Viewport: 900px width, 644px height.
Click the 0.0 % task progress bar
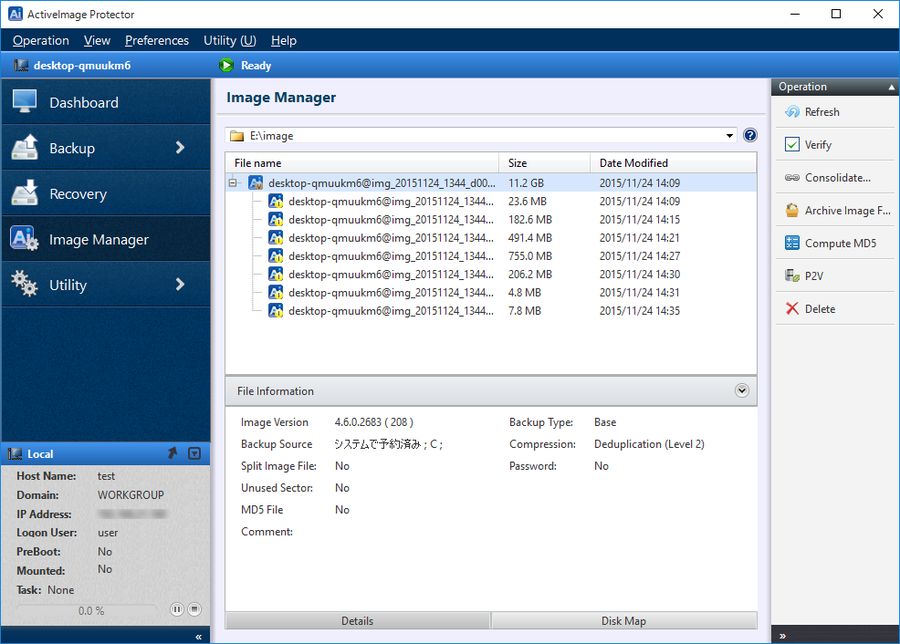coord(87,610)
